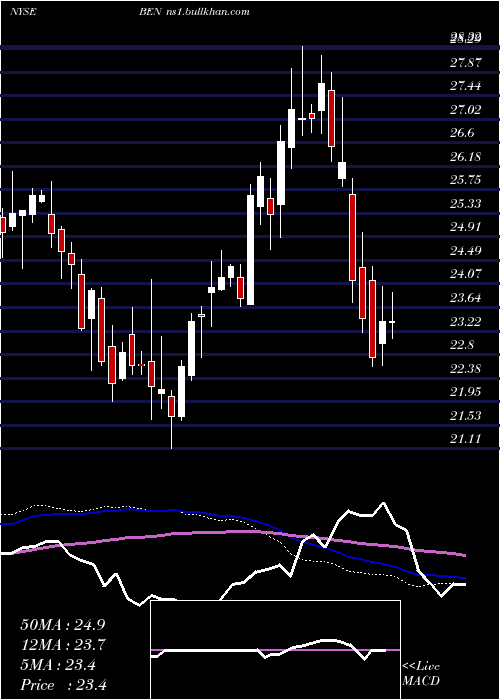Select the 24.07 price axis label
The image size is (500, 700).
click(466, 274)
